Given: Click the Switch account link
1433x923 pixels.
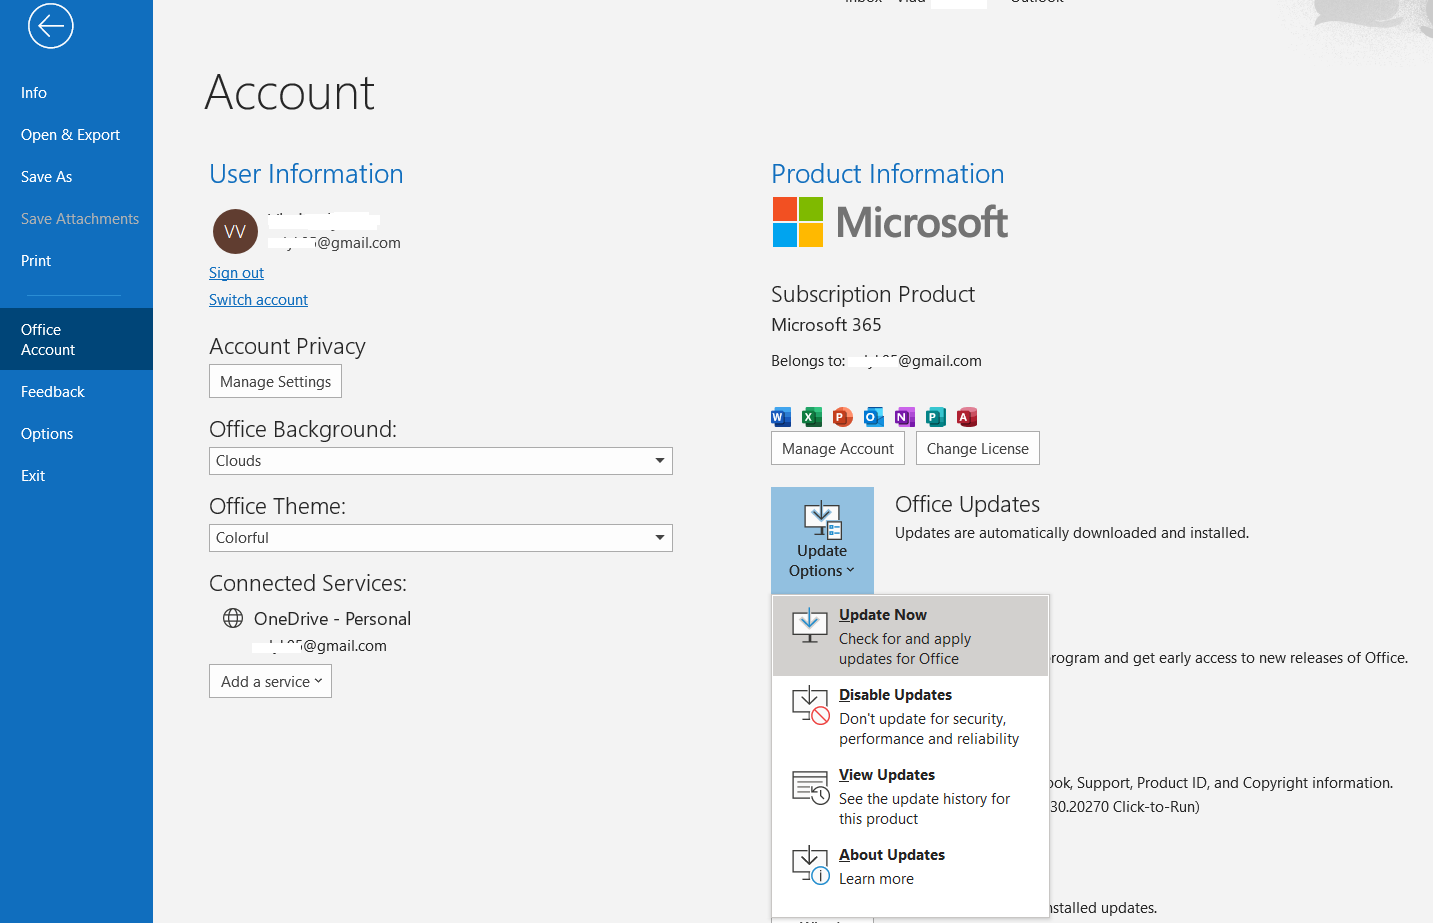Looking at the screenshot, I should 258,300.
